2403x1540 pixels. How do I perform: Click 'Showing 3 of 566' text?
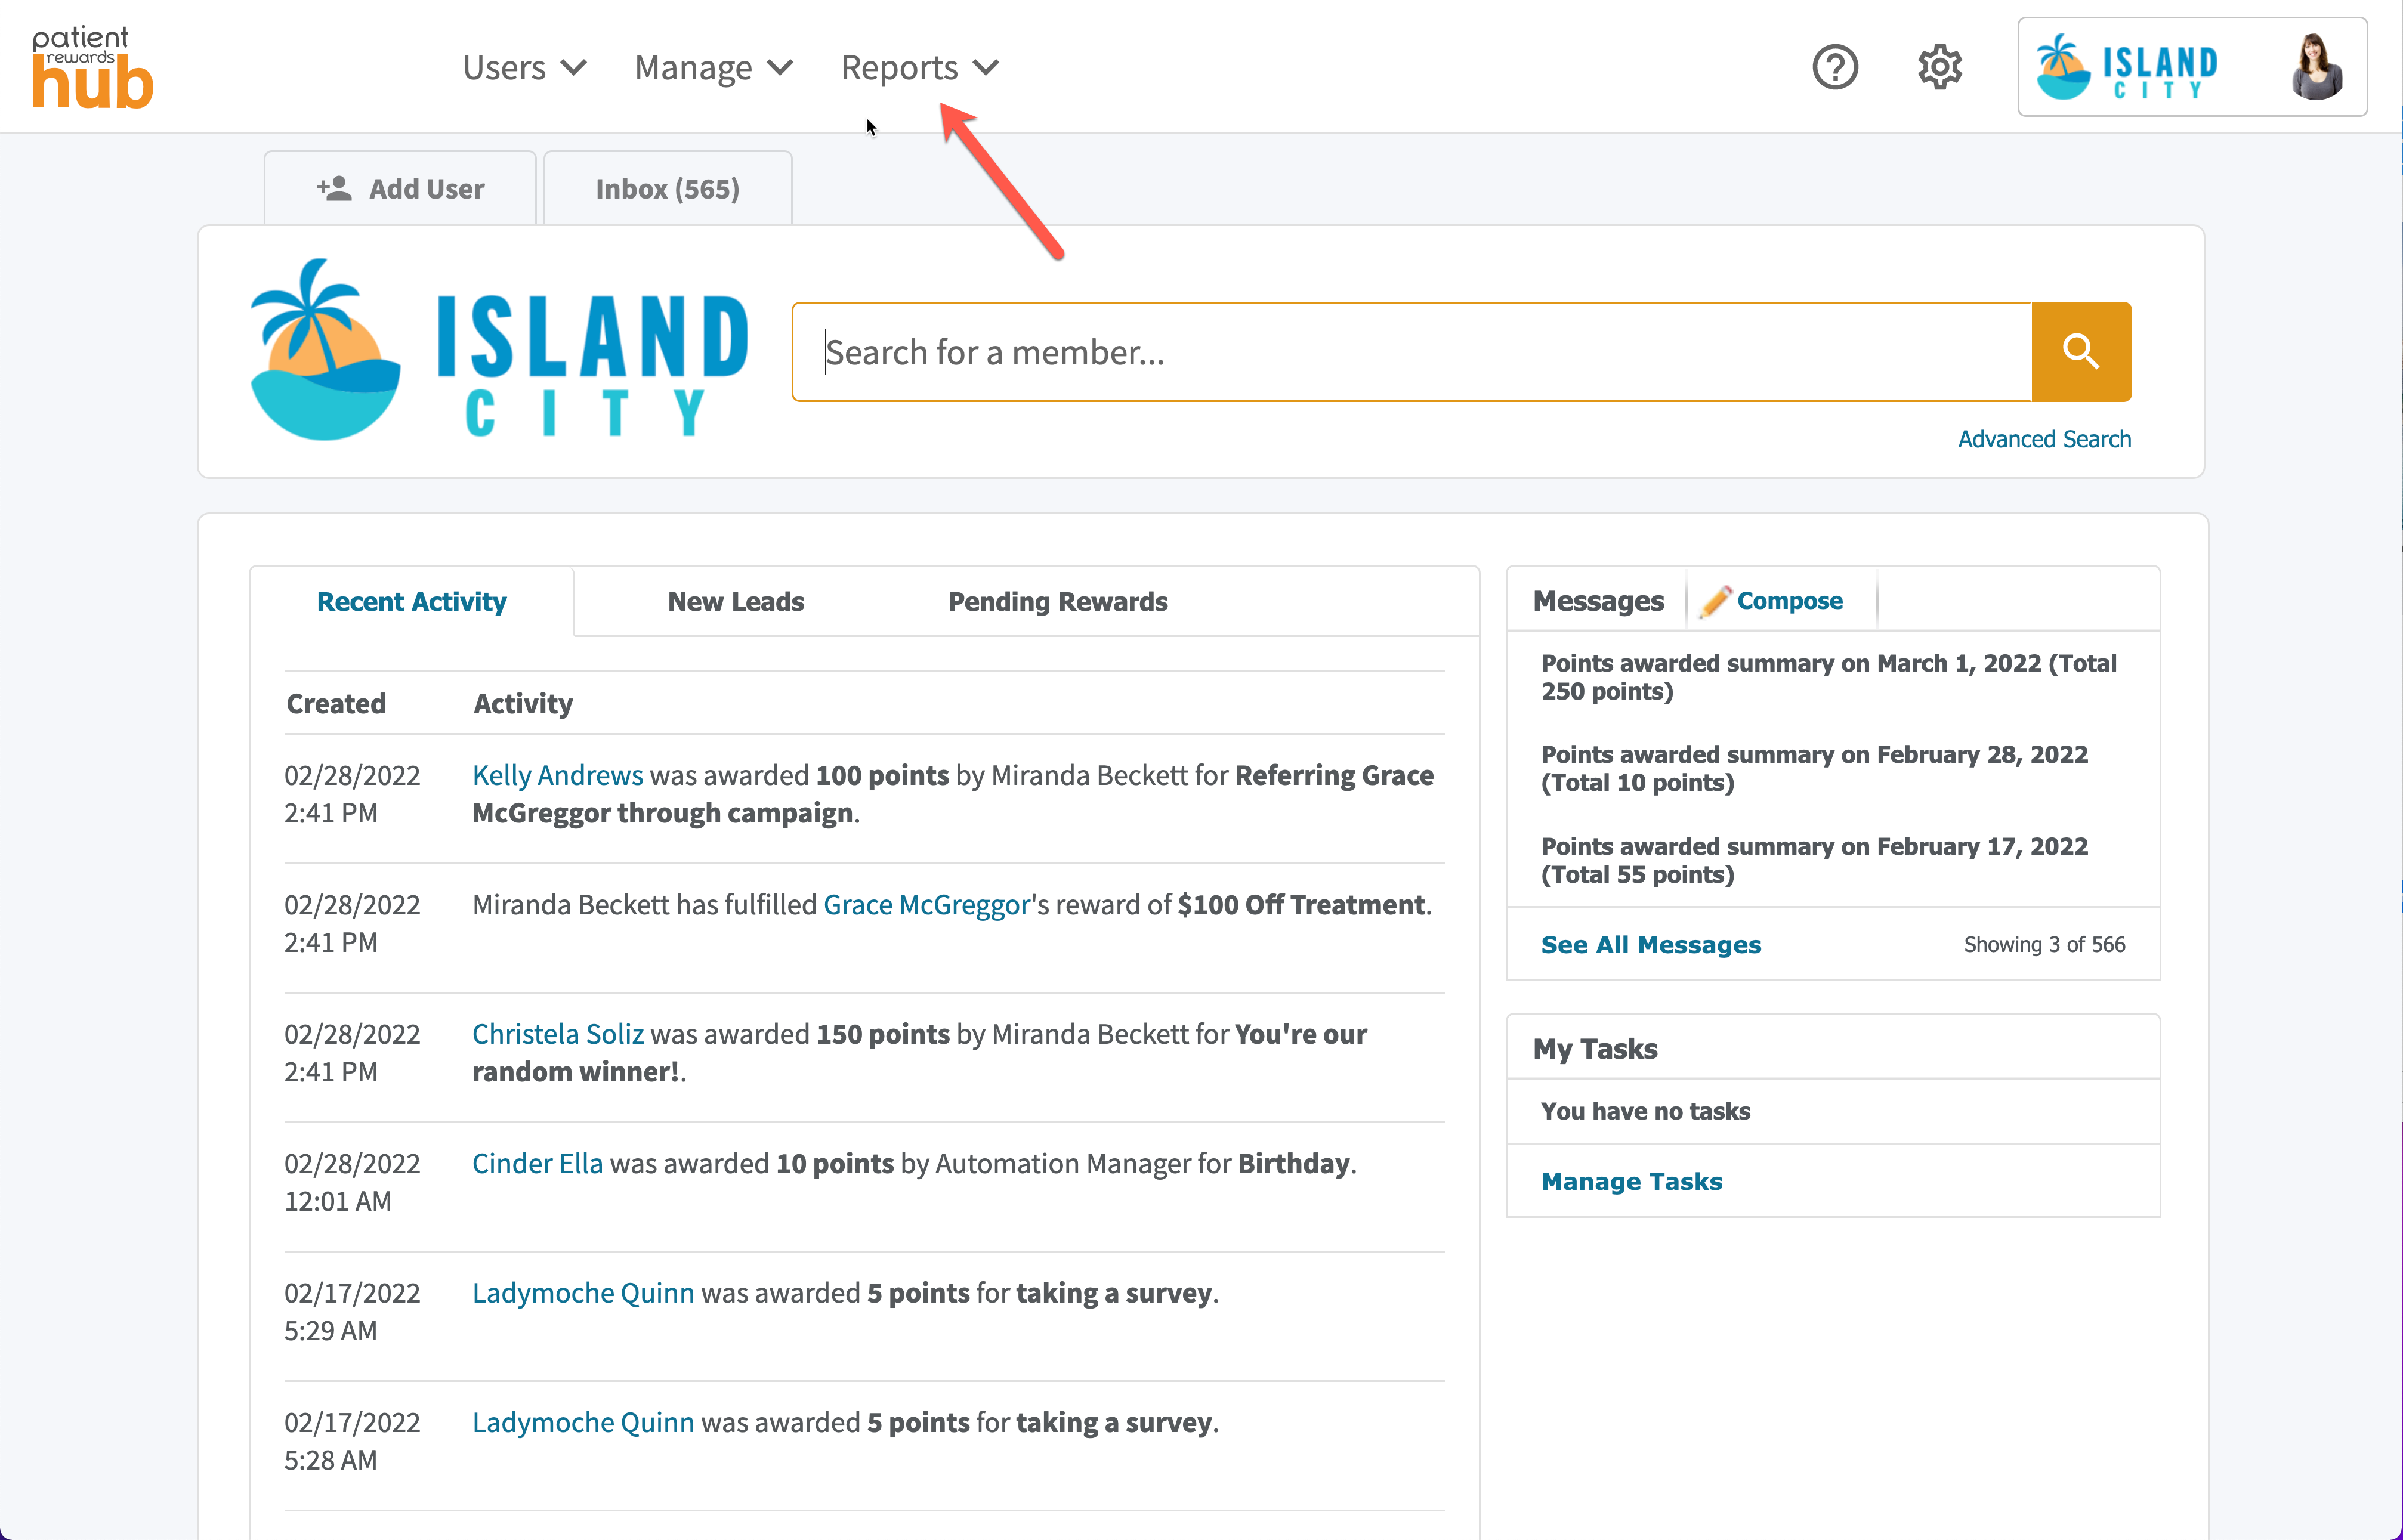(2044, 945)
